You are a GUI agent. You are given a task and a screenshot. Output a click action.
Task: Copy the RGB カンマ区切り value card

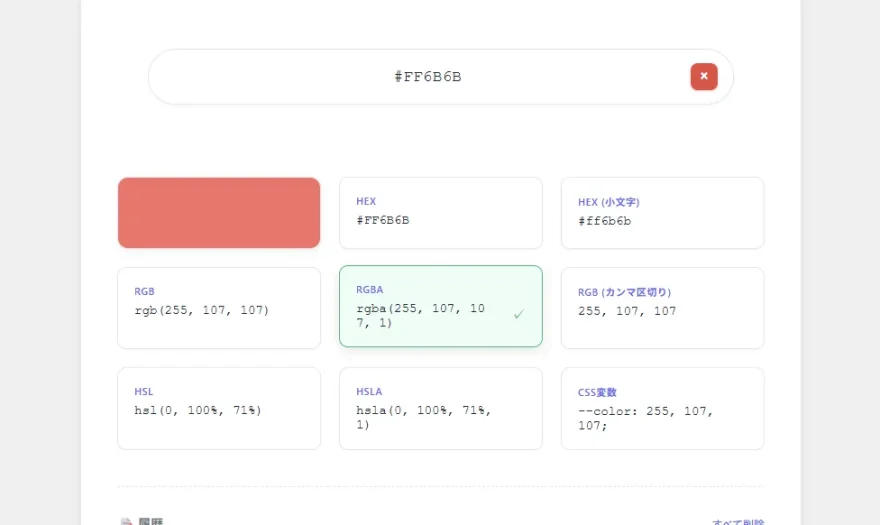pyautogui.click(x=662, y=308)
